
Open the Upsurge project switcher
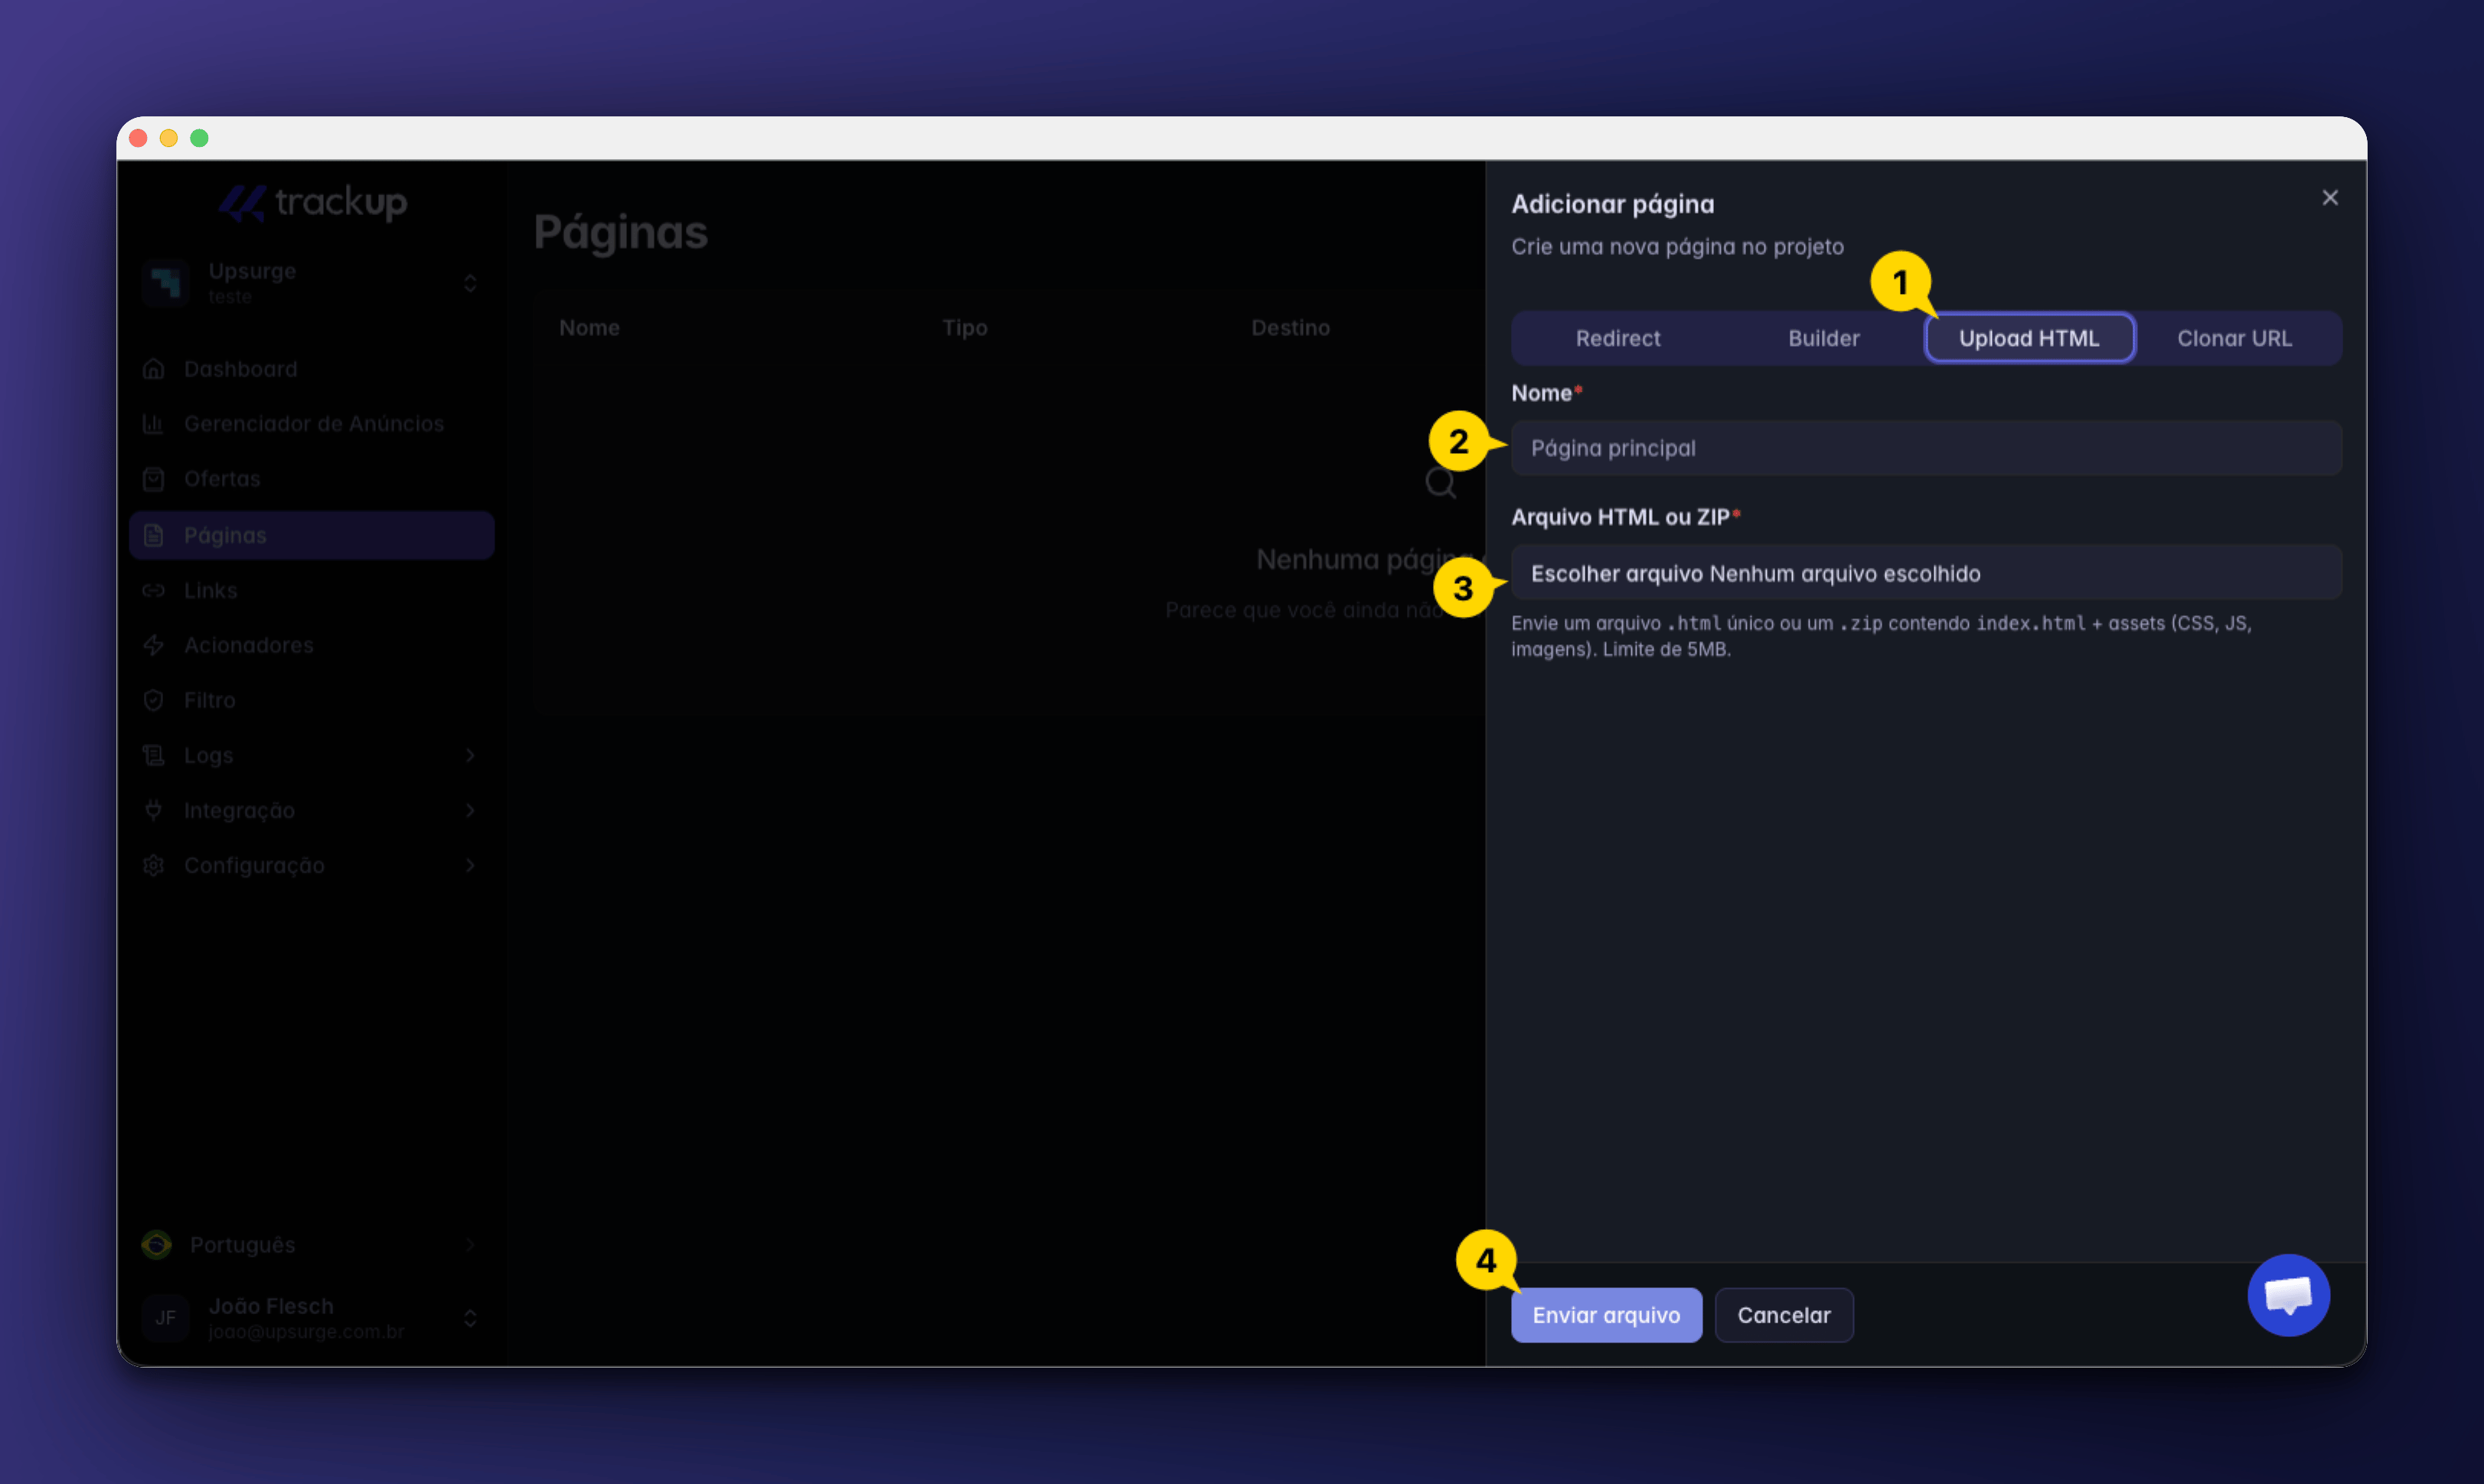click(x=311, y=283)
